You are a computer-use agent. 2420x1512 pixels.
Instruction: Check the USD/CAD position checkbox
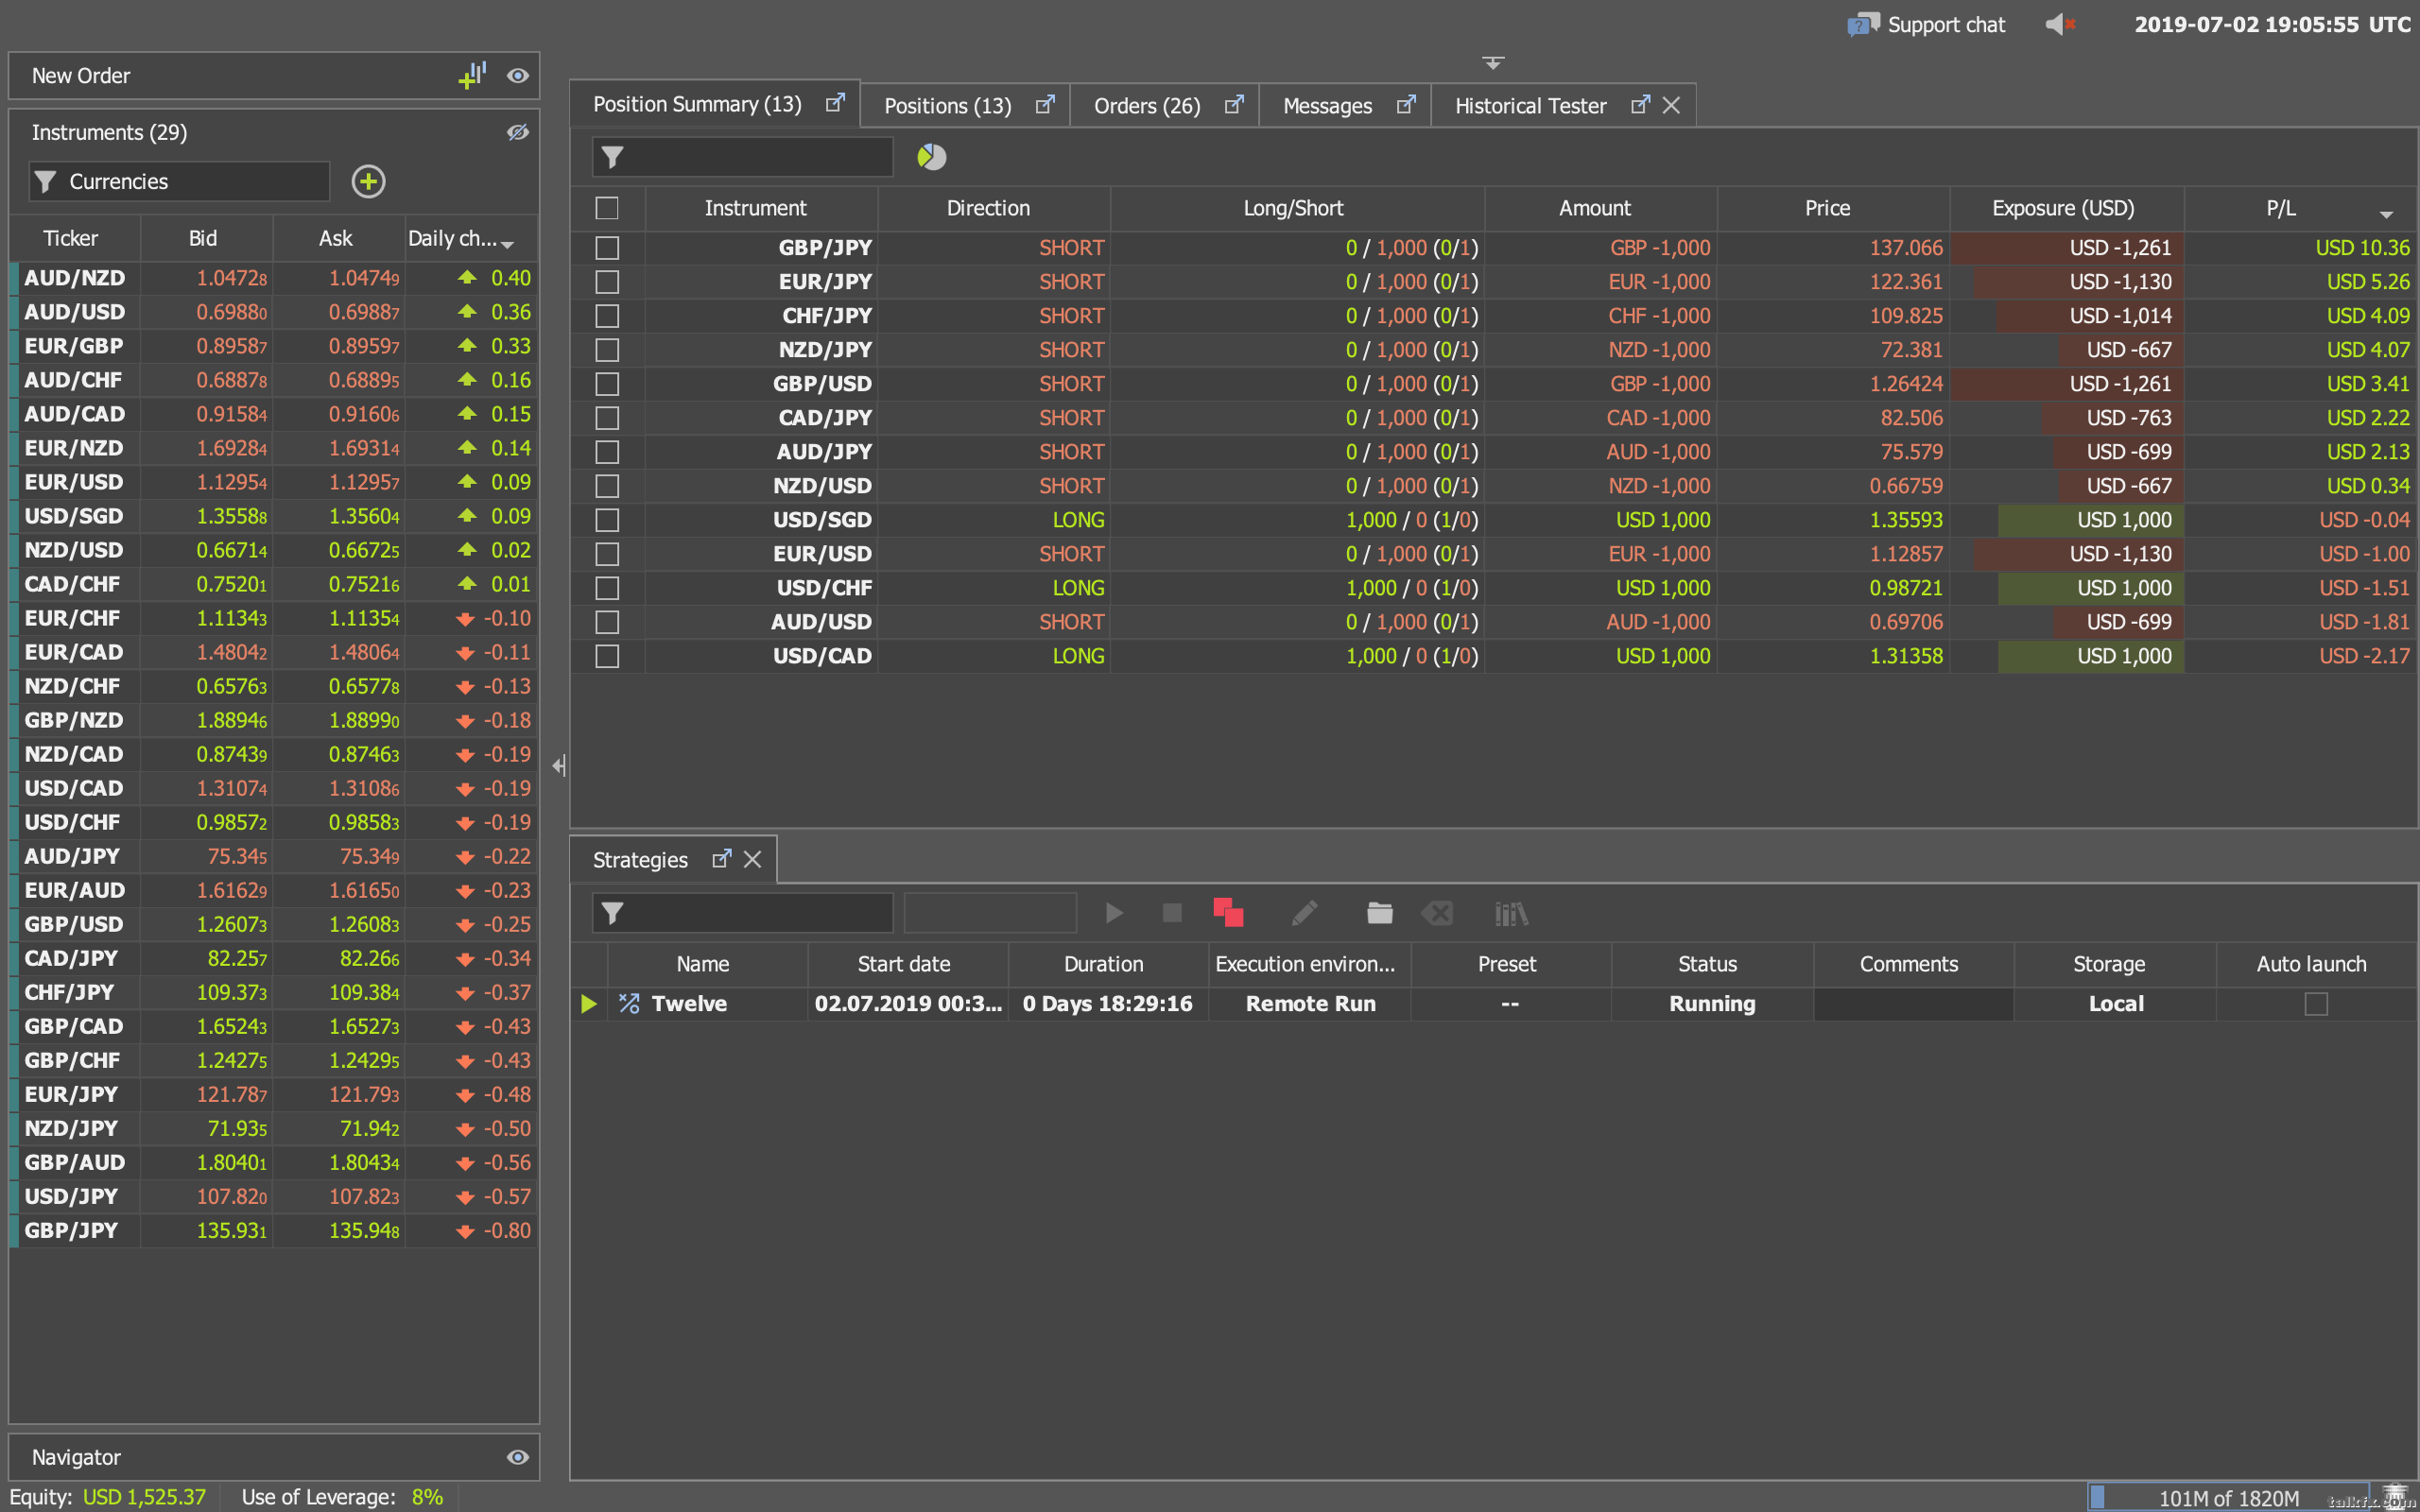[x=607, y=656]
